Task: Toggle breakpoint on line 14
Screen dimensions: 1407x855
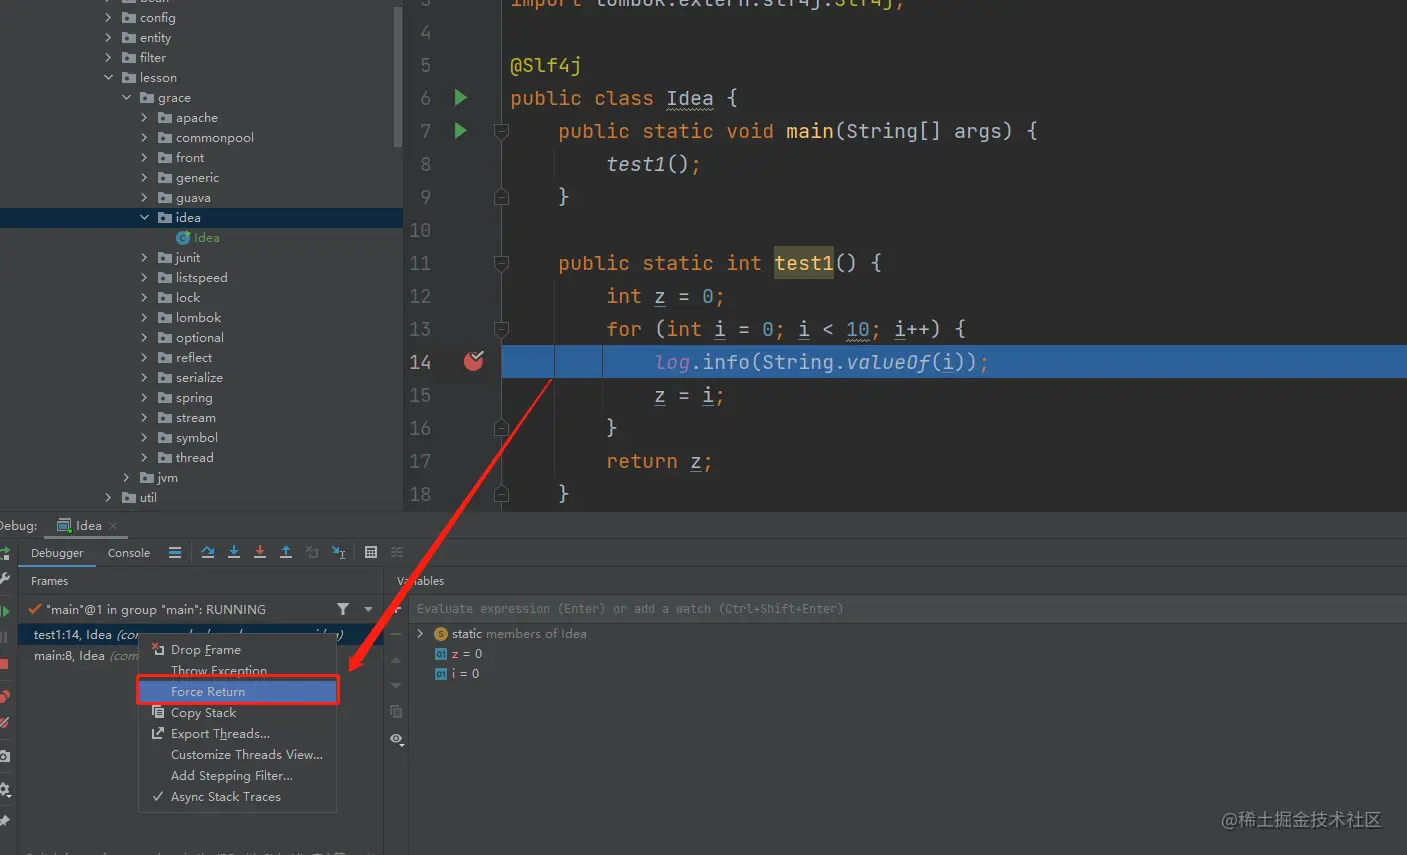Action: point(474,361)
